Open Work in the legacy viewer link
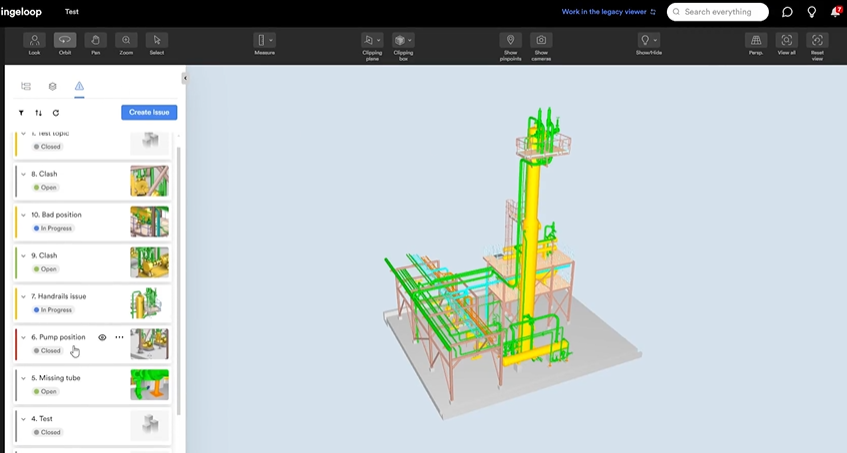 [609, 12]
